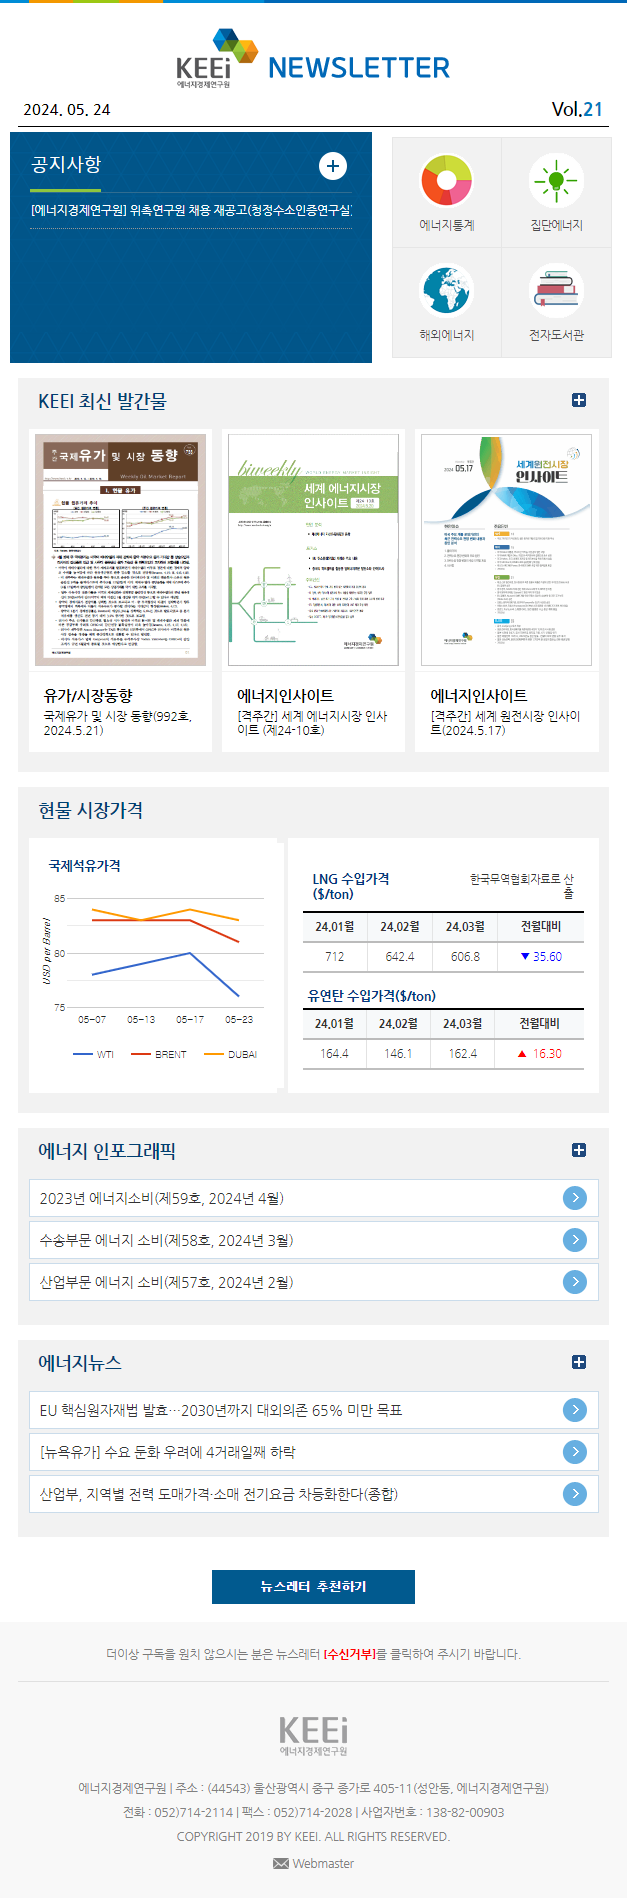Click the 한국무역협회자료로 산출 source note
This screenshot has height=1898, width=627.
point(523,885)
